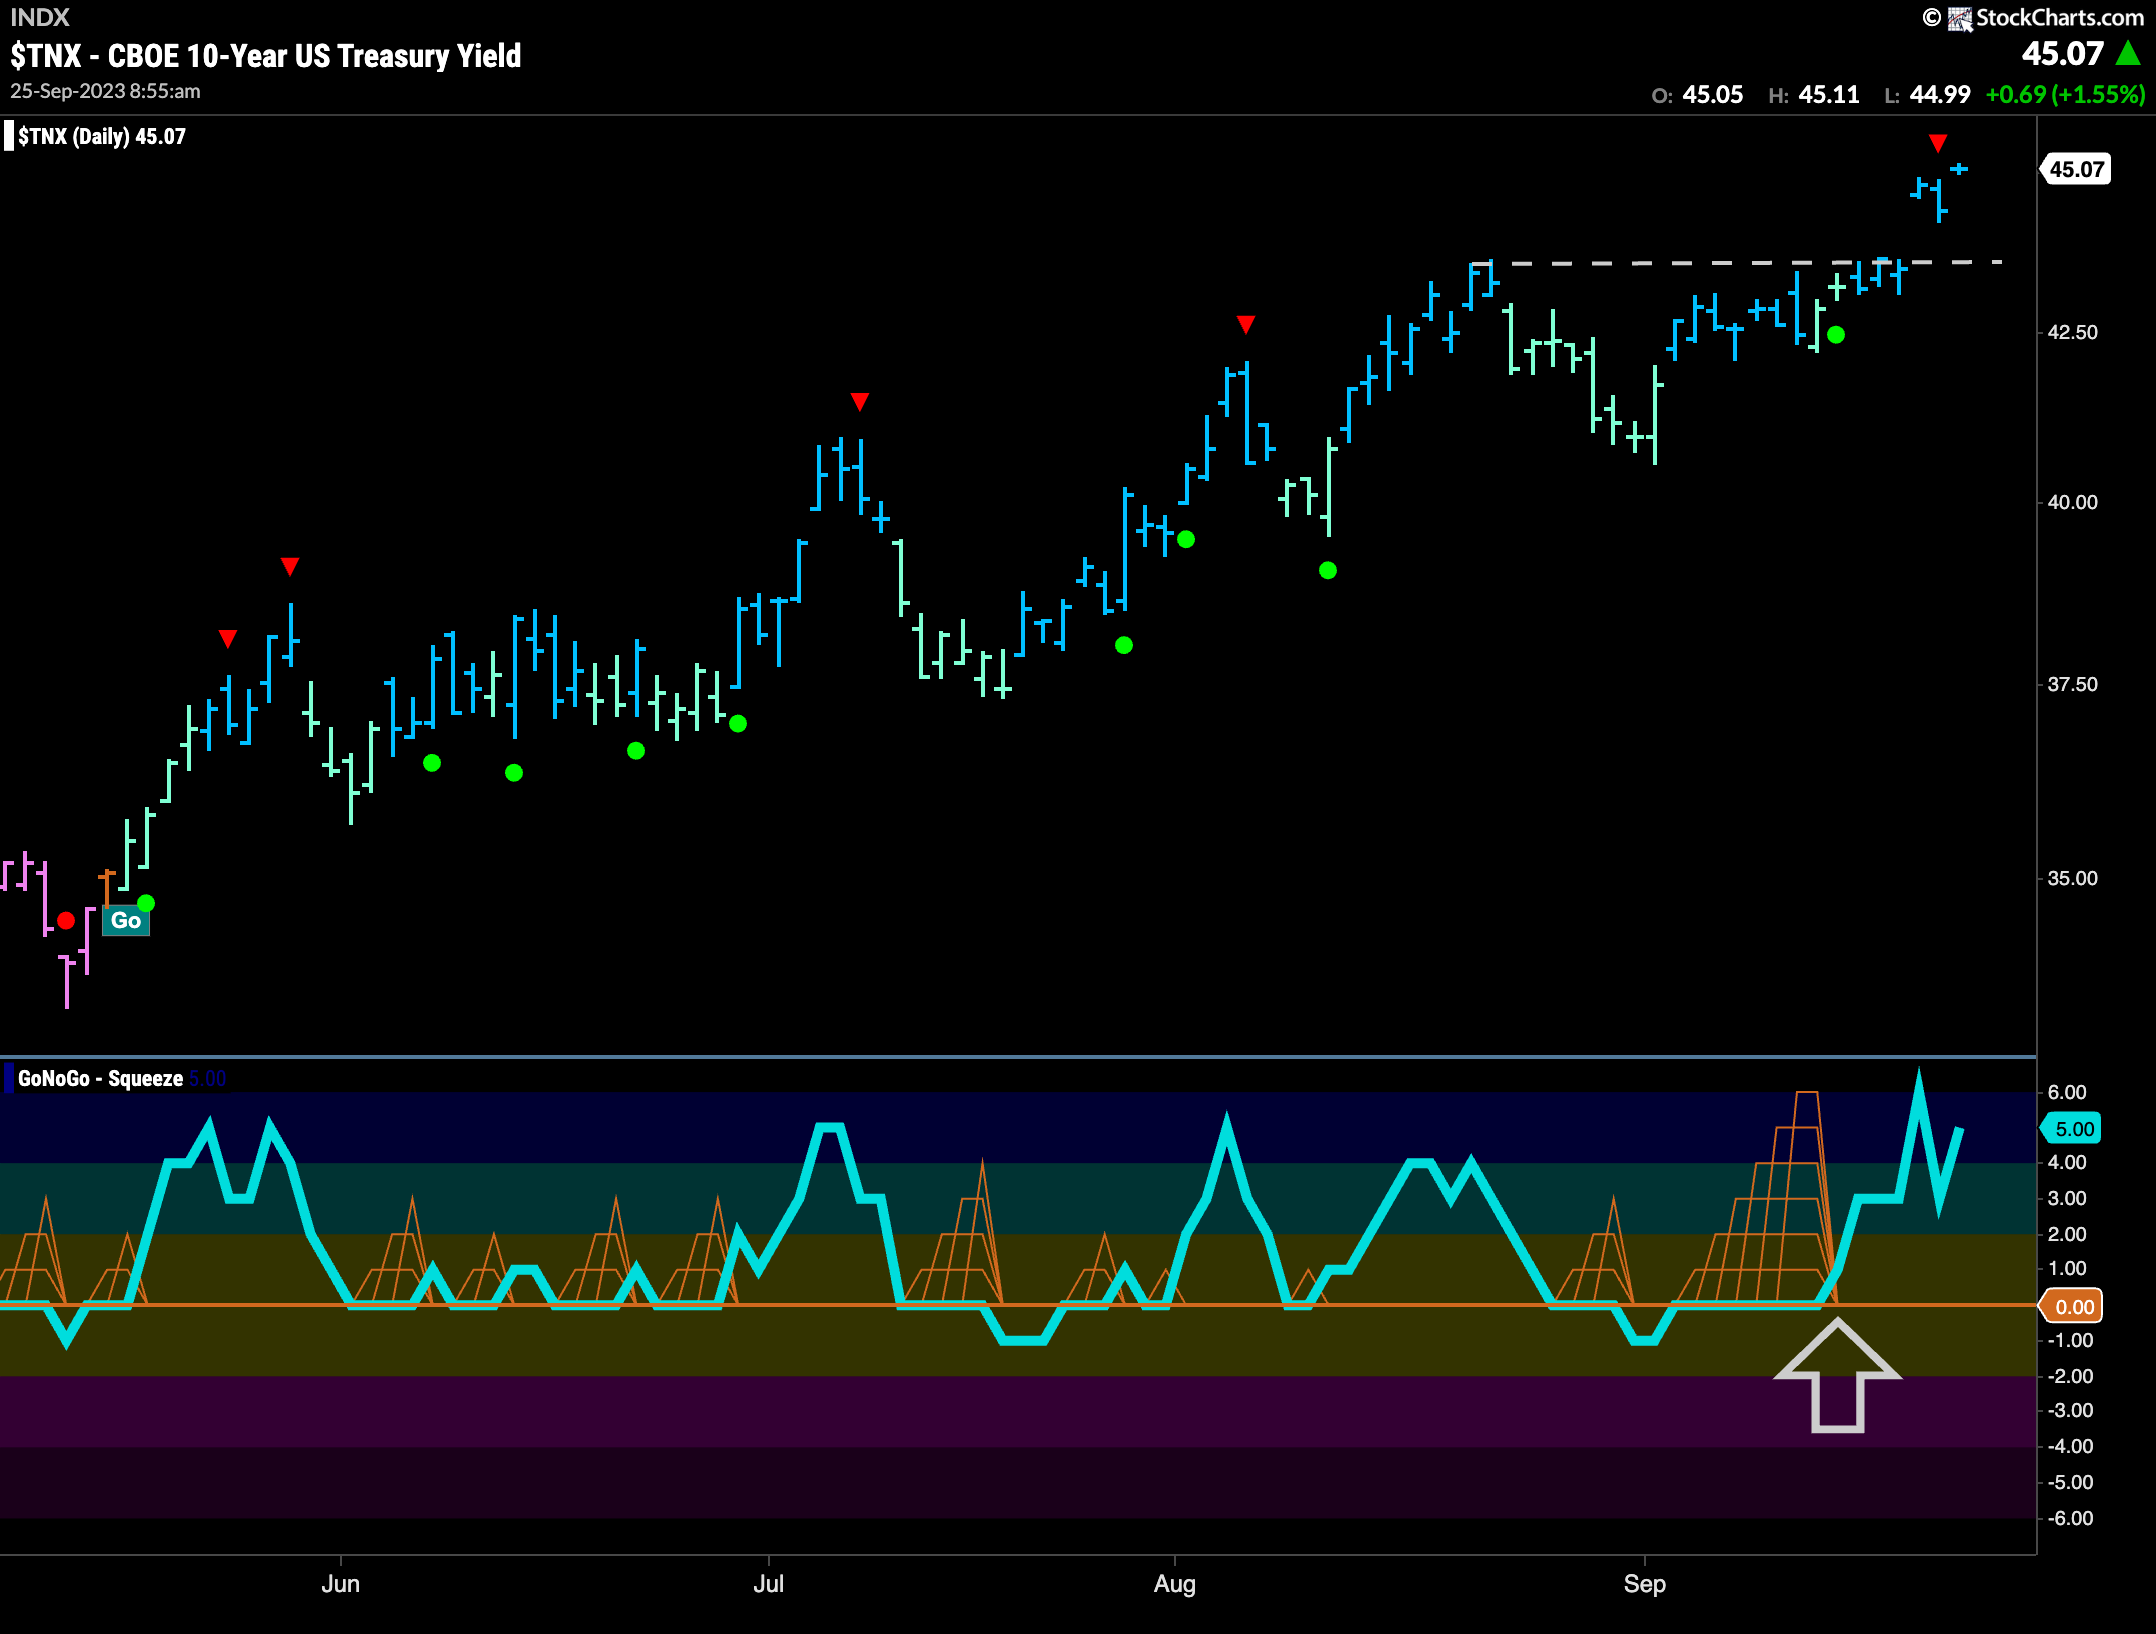Click the 0.00 orange zero-line tag

(x=2072, y=1306)
